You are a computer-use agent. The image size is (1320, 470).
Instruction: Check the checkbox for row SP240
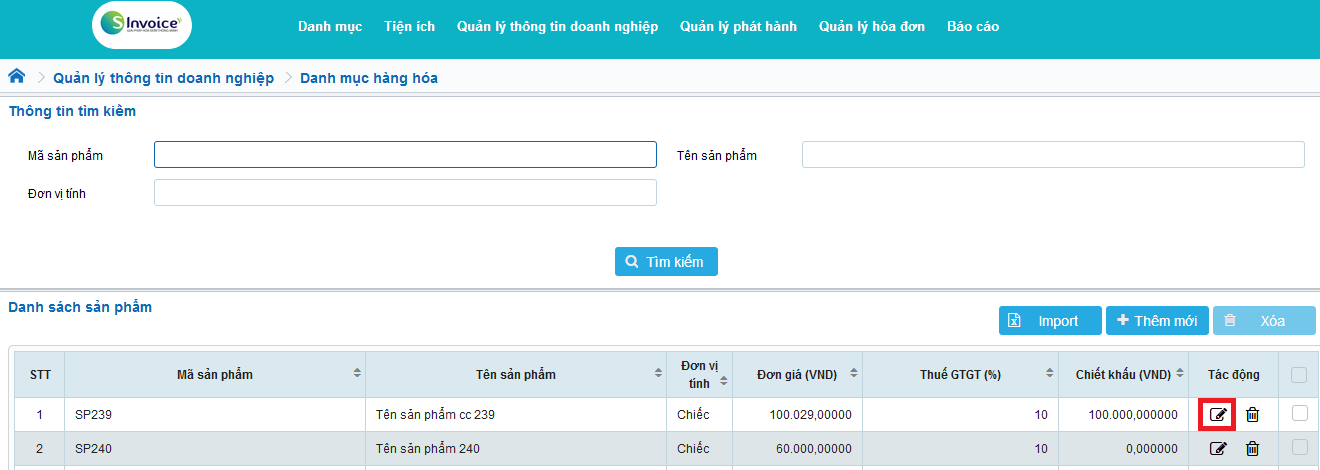[1299, 447]
